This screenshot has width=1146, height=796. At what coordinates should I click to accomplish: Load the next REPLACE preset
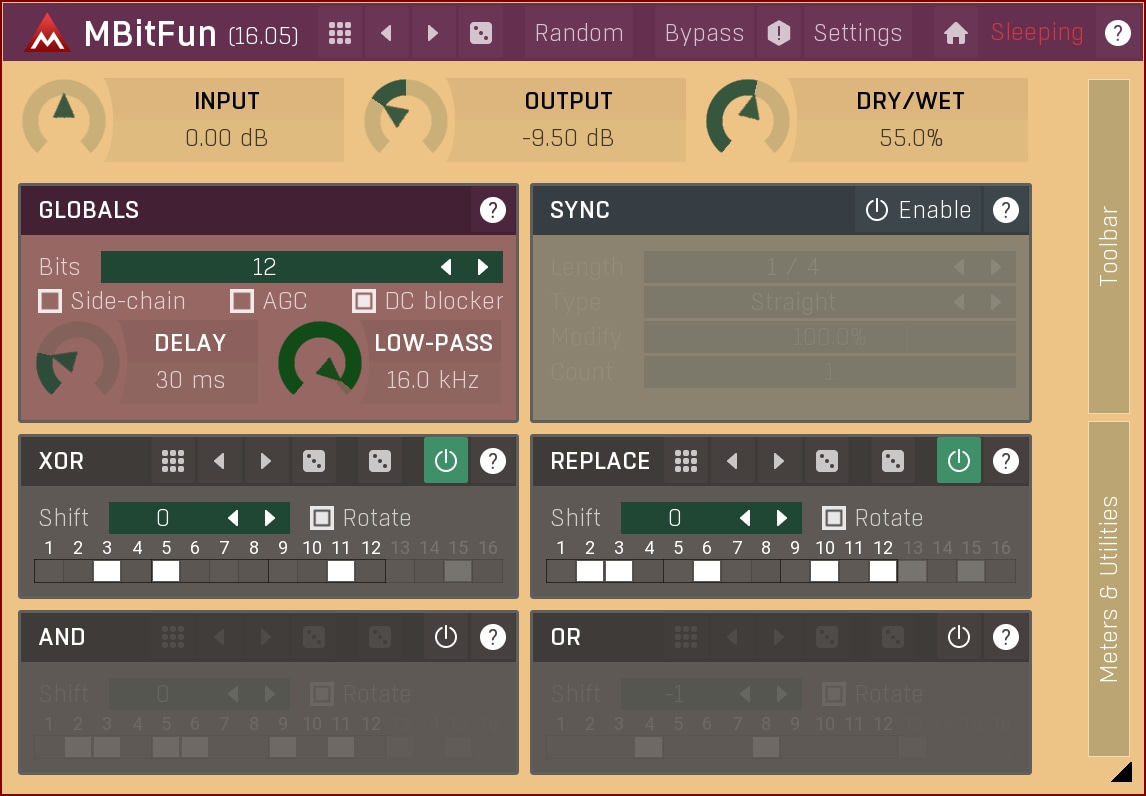click(x=778, y=461)
